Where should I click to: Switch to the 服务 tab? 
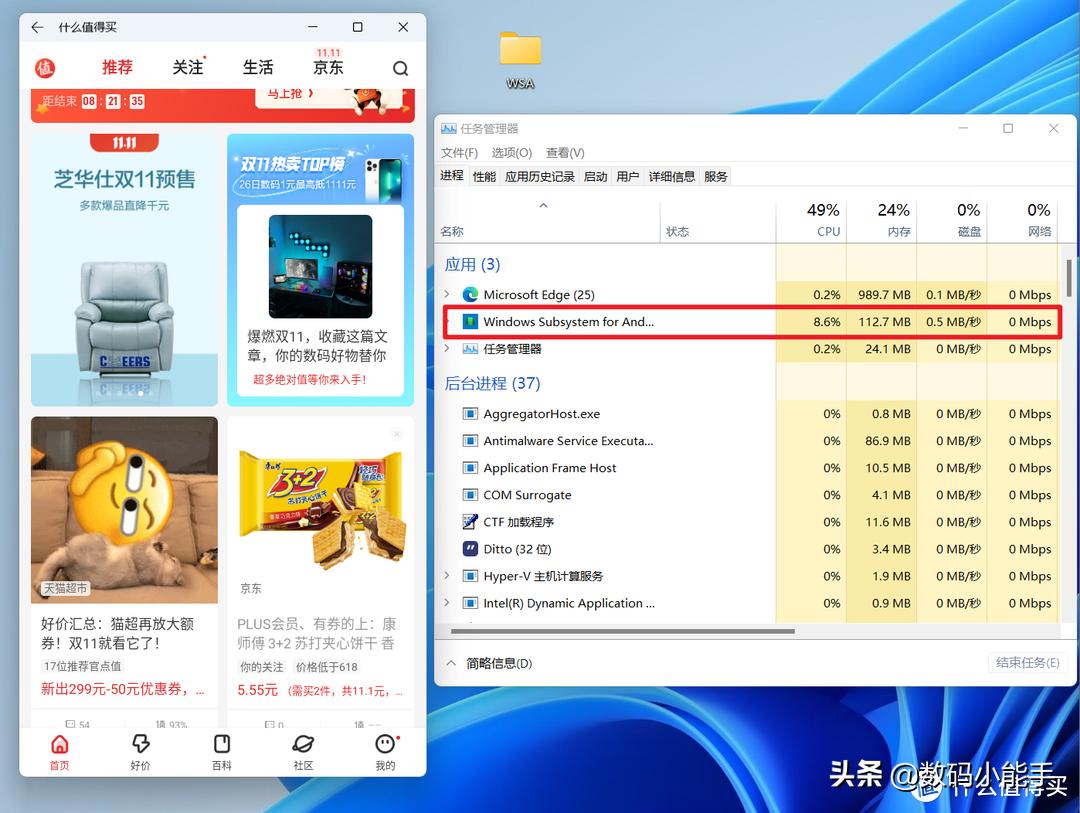tap(716, 176)
